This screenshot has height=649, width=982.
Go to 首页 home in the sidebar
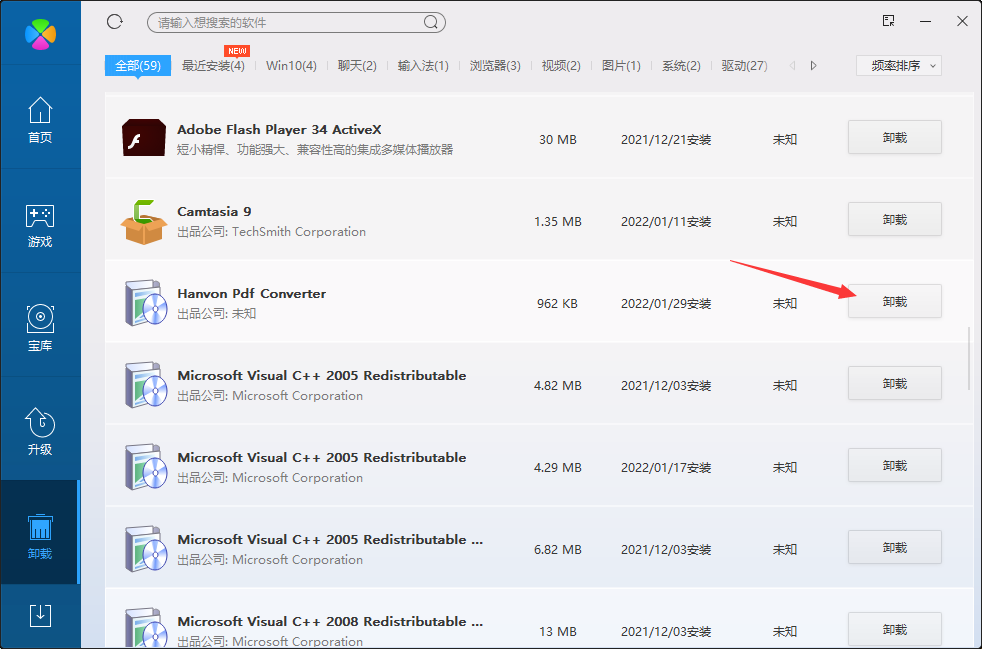40,120
